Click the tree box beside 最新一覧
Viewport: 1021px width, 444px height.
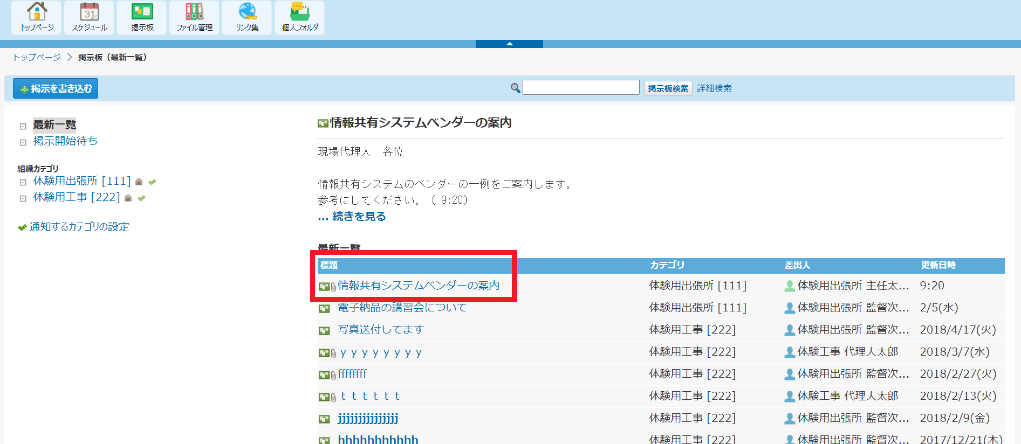[x=23, y=126]
